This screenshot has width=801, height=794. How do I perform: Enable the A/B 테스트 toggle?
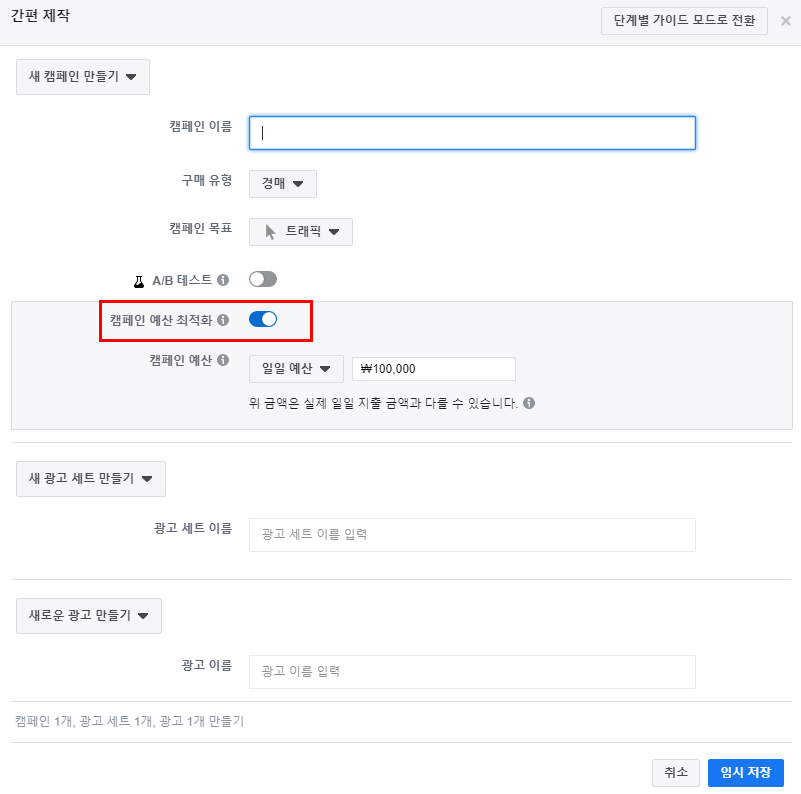(263, 280)
